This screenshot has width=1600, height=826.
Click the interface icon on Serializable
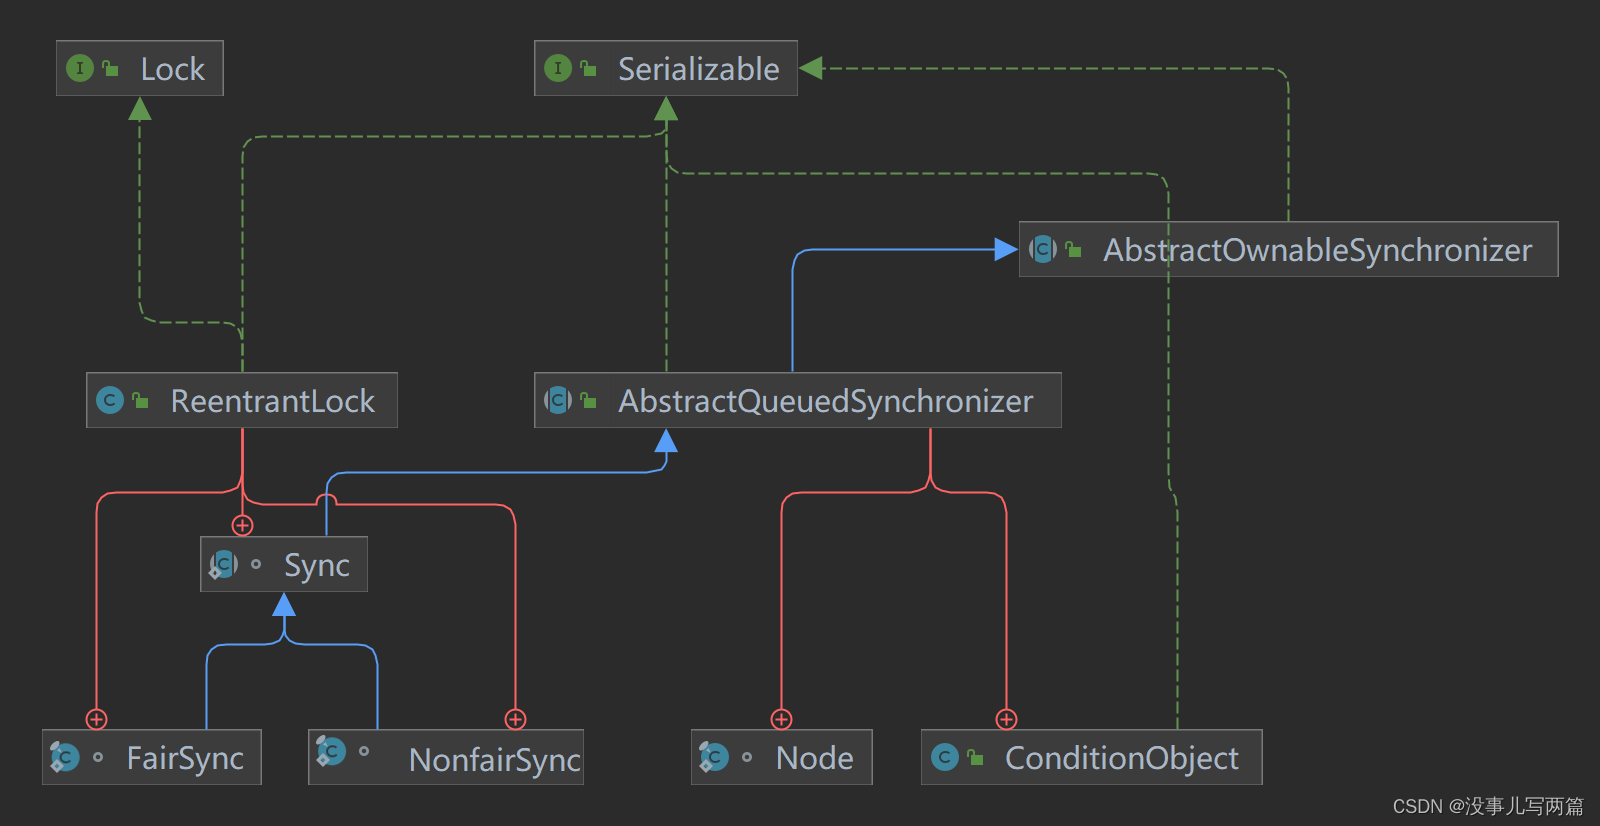pos(558,68)
